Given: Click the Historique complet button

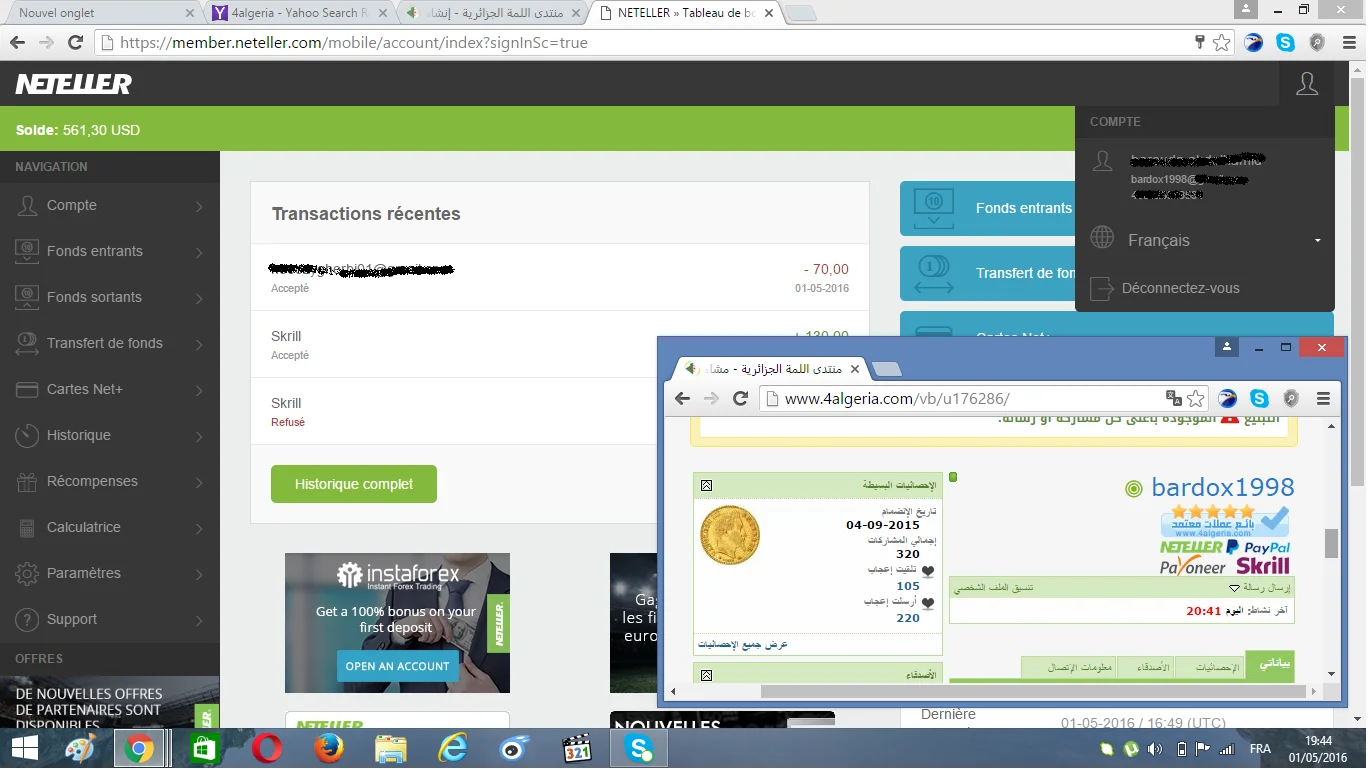Looking at the screenshot, I should tap(353, 484).
